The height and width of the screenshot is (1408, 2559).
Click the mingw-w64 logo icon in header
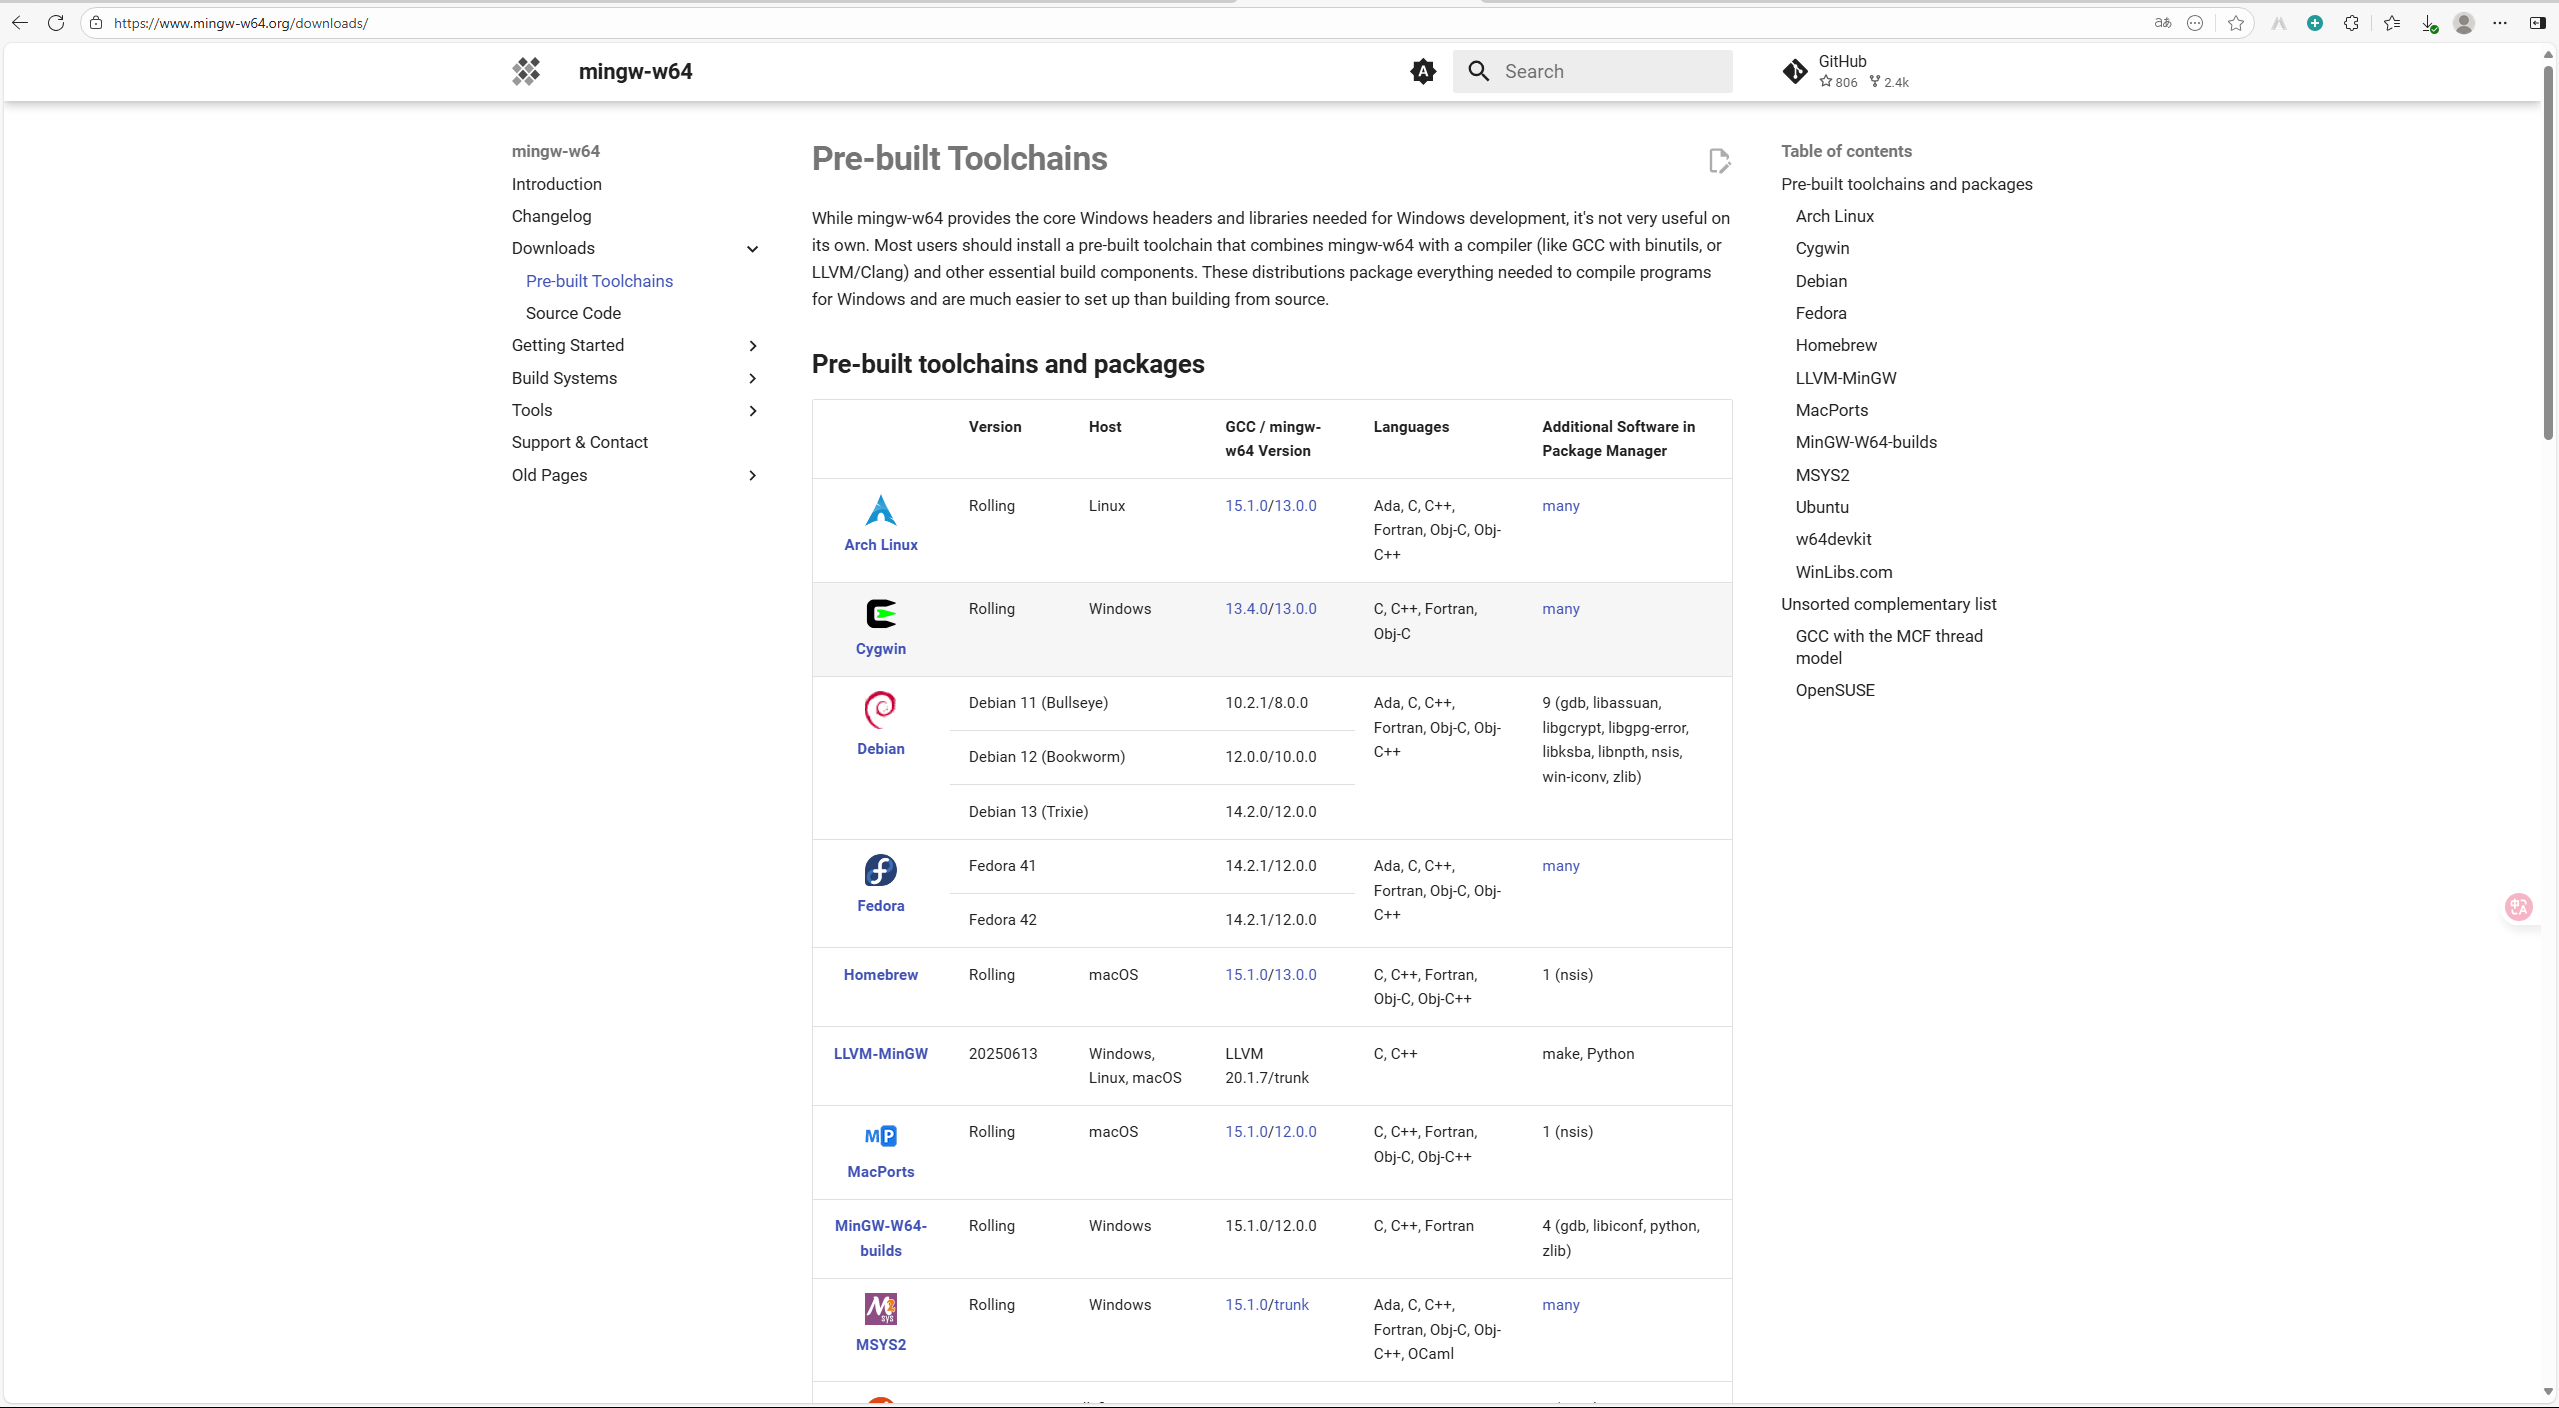click(526, 71)
